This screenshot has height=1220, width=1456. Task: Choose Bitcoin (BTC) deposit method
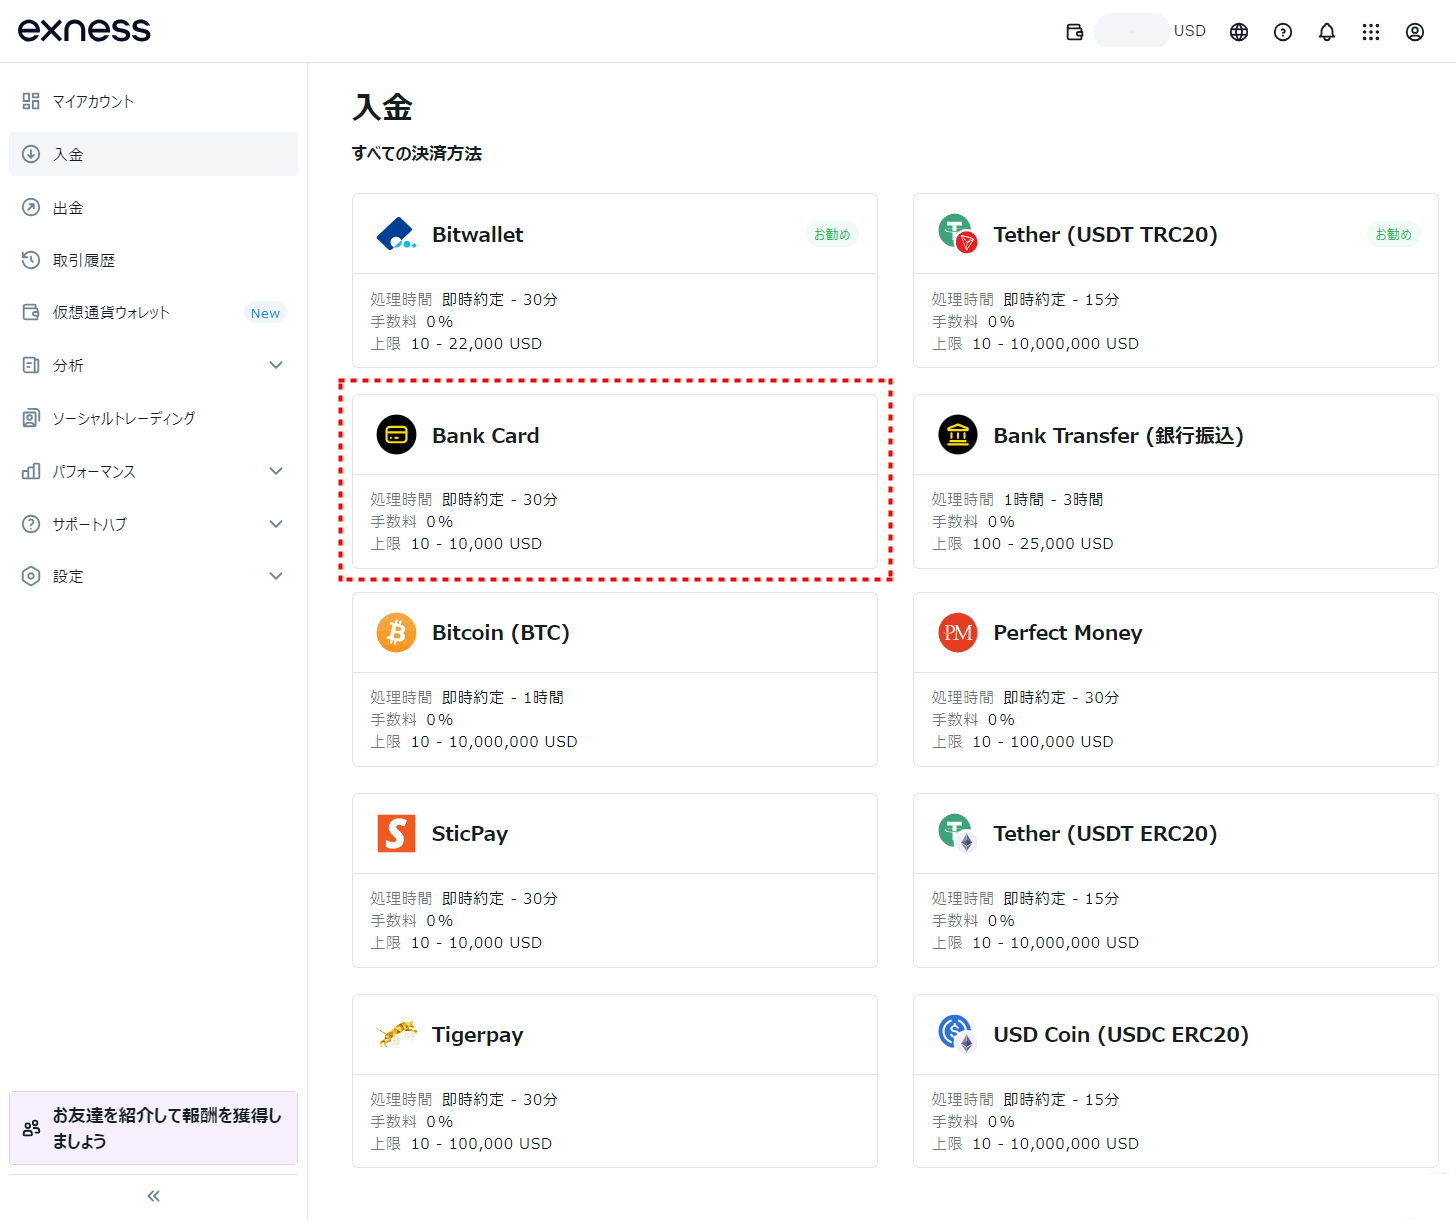tap(615, 679)
